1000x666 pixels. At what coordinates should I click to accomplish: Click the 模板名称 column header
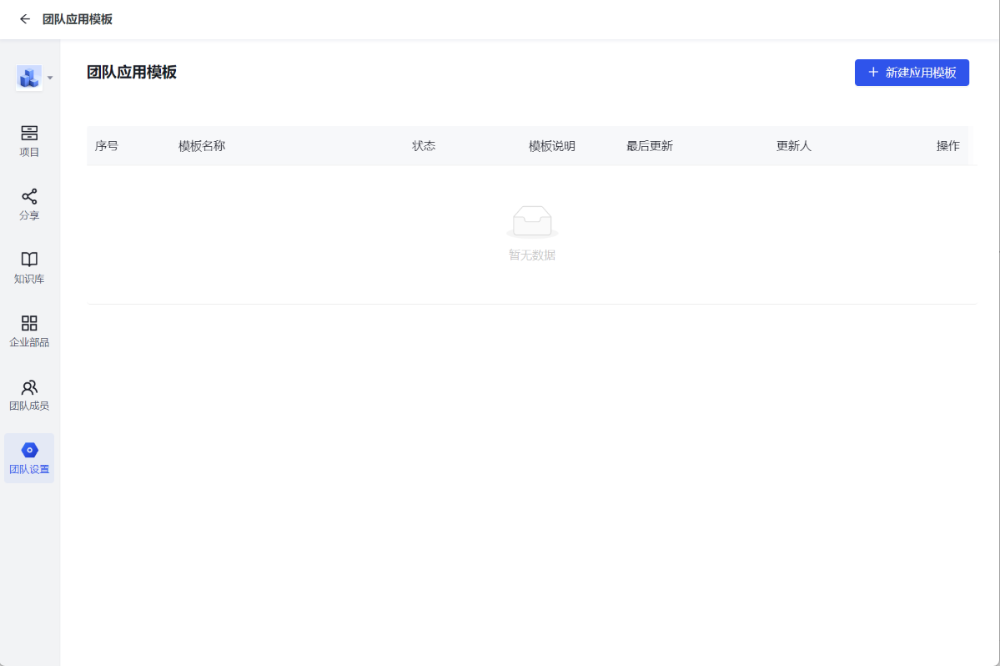pos(202,146)
